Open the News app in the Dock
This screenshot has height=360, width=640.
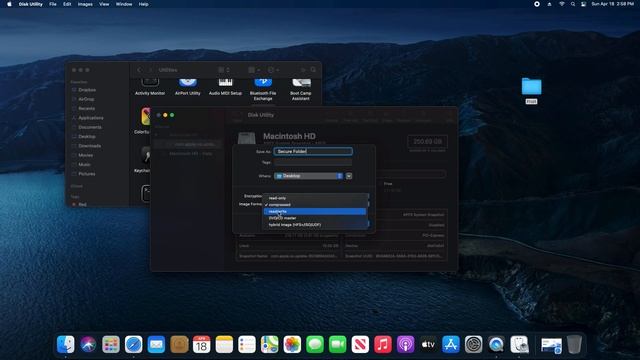(x=360, y=345)
